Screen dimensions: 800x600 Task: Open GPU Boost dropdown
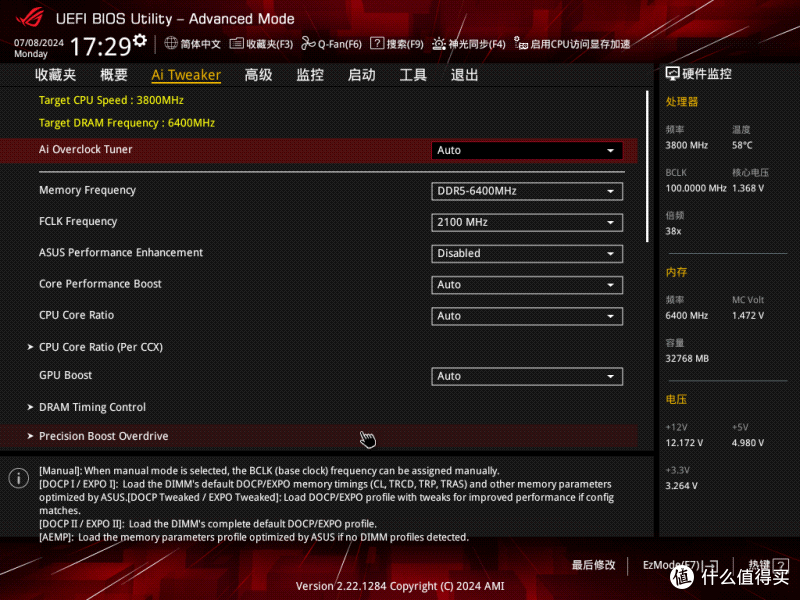[527, 377]
